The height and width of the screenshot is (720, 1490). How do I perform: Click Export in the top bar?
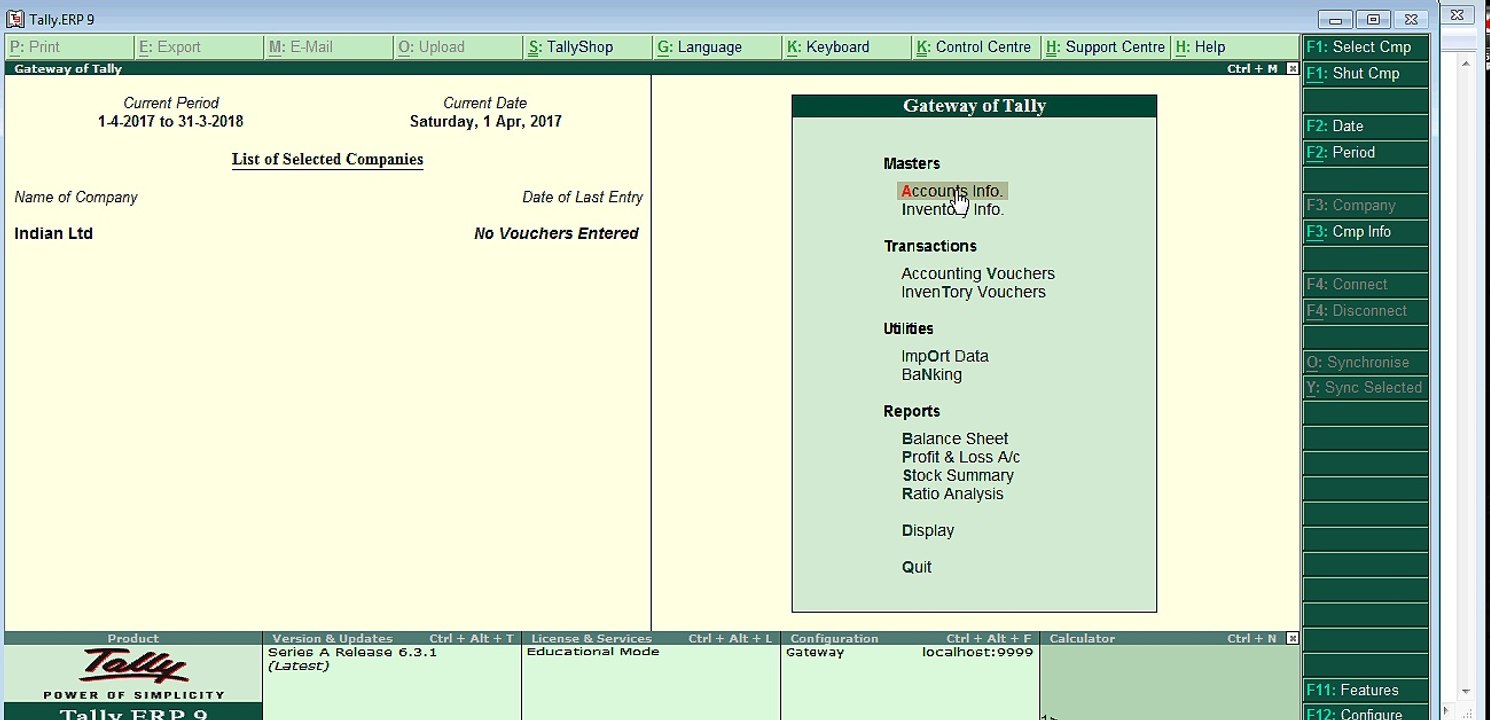[x=199, y=47]
